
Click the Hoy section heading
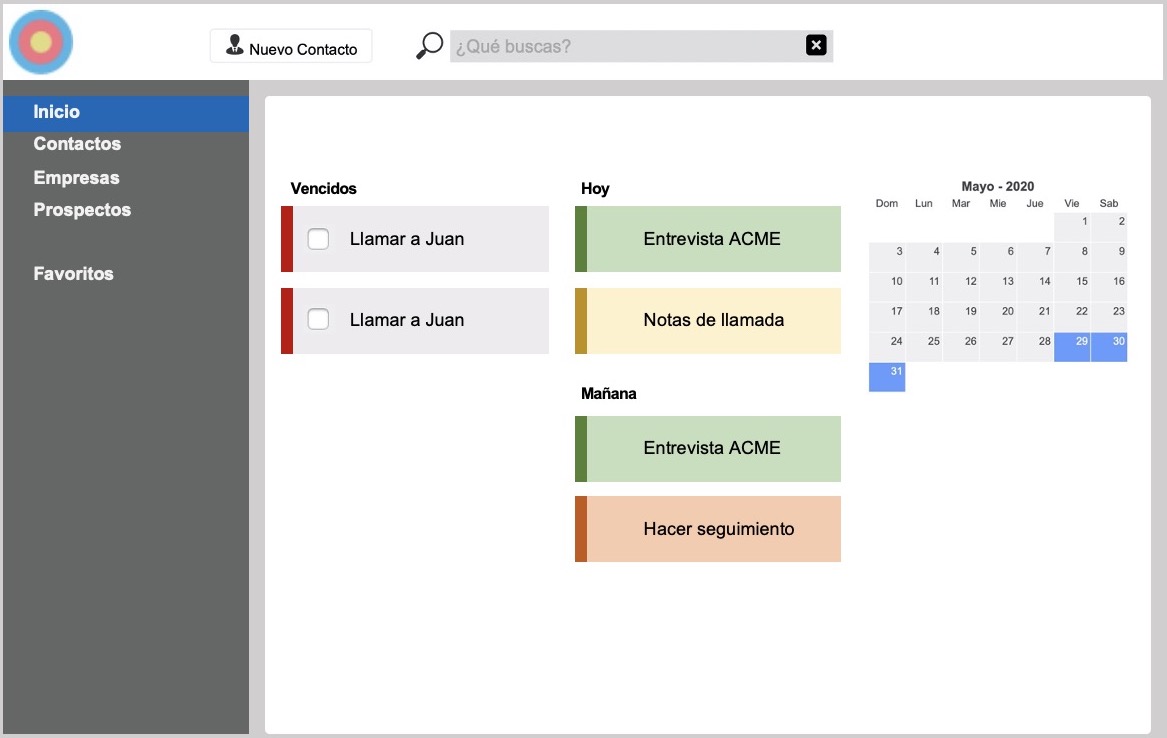595,188
